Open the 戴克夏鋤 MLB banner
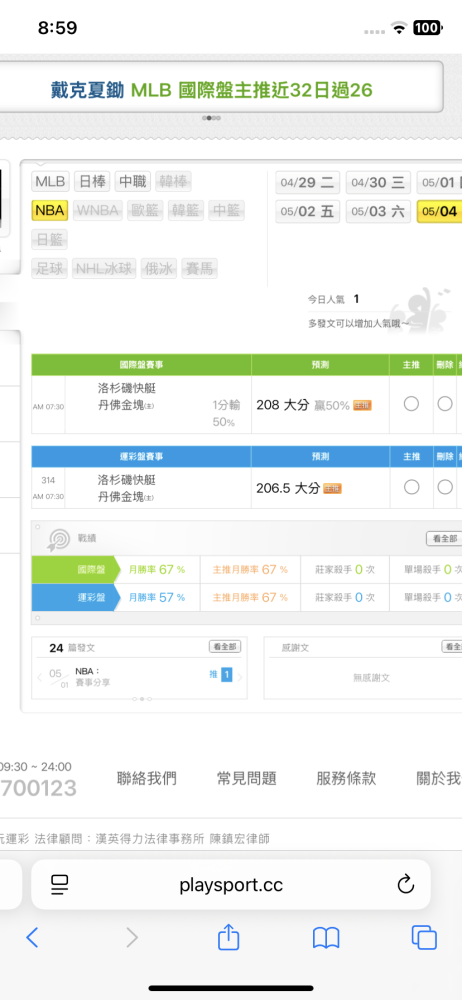 pyautogui.click(x=211, y=90)
